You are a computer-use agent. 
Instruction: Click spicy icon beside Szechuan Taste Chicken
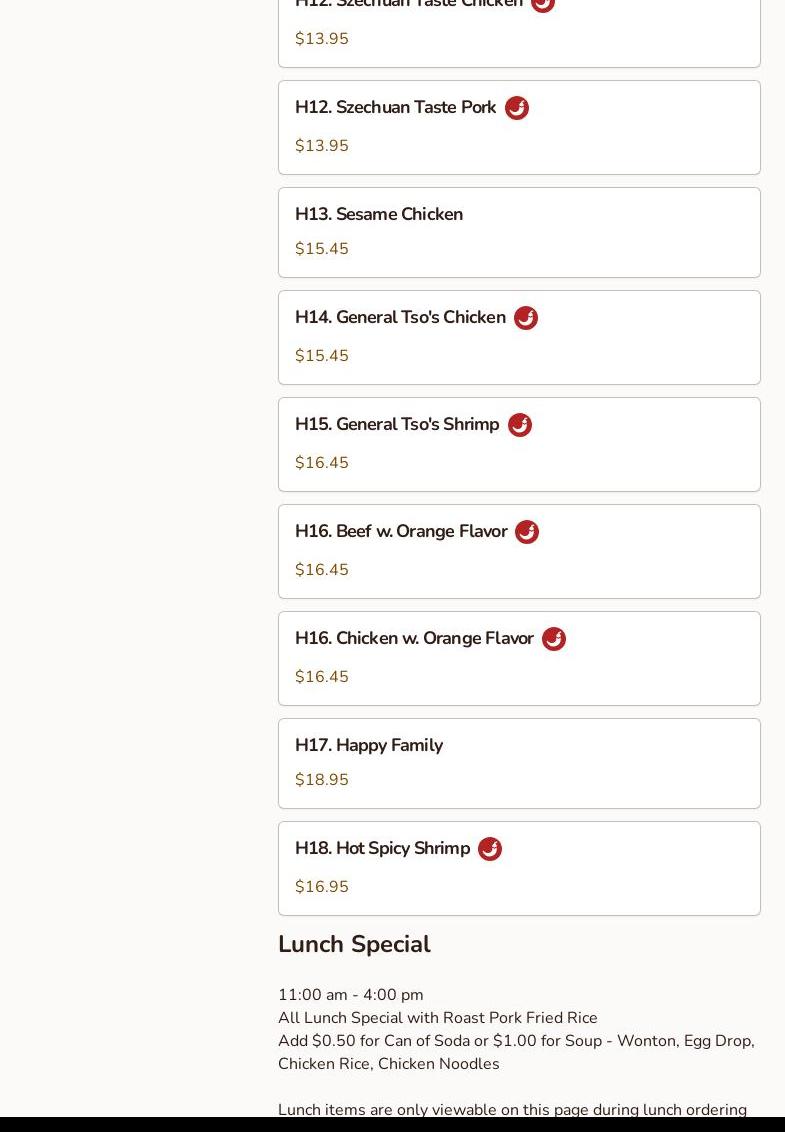point(542,4)
